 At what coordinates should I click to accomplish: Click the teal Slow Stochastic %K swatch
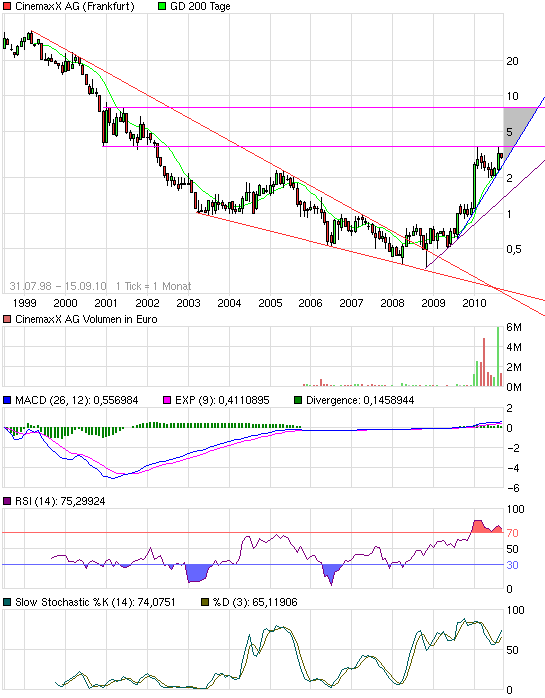coord(7,602)
